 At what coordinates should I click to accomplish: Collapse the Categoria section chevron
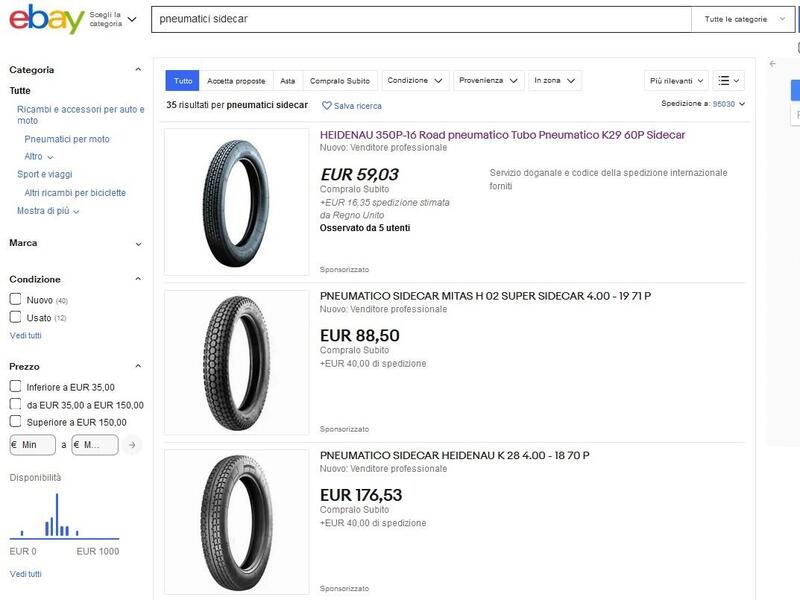(x=138, y=70)
